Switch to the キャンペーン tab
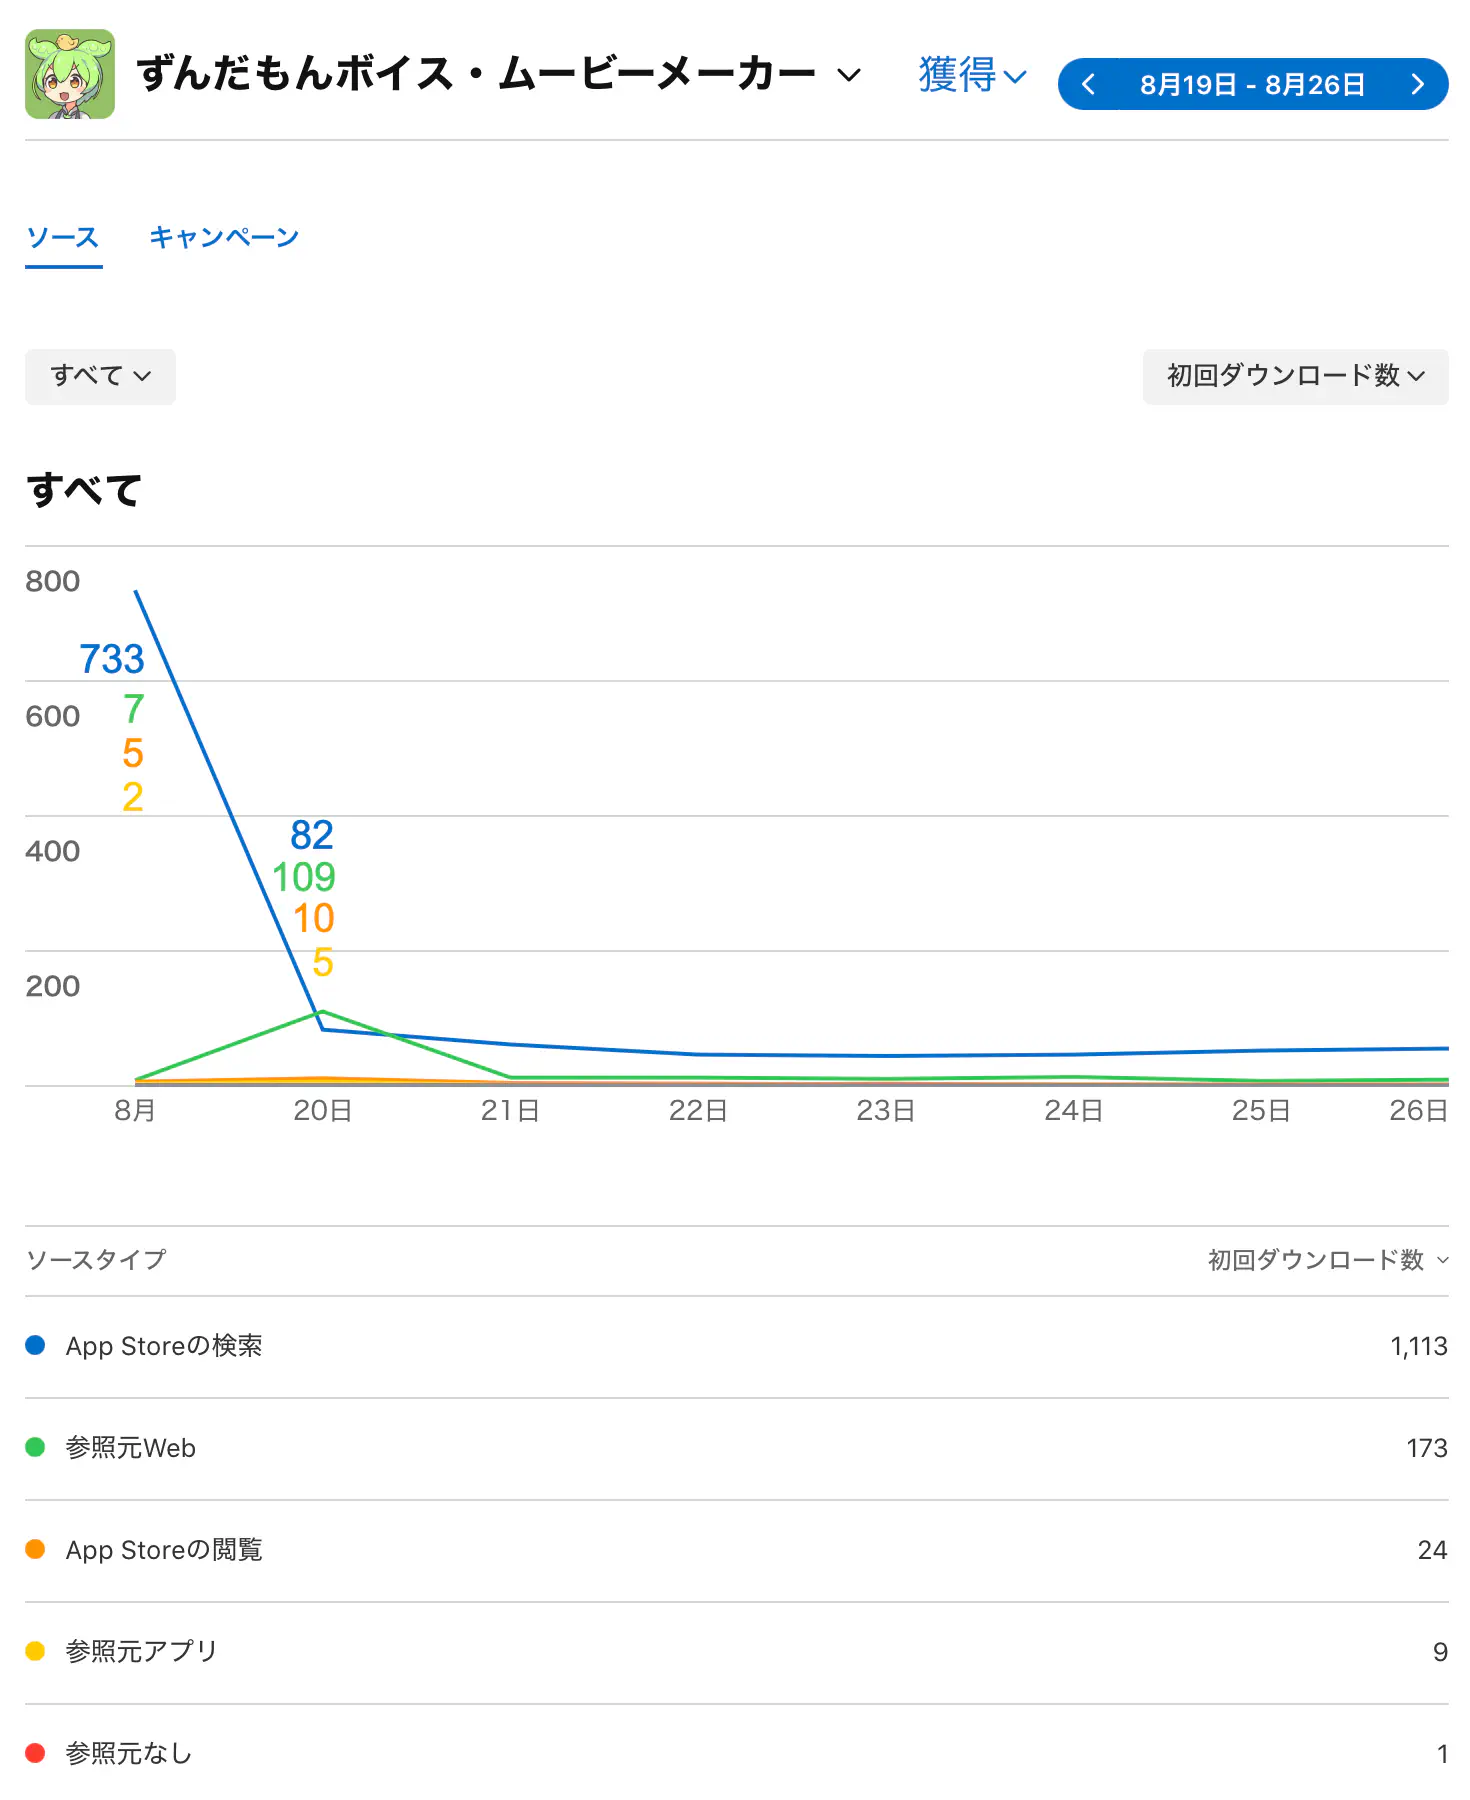 point(224,238)
